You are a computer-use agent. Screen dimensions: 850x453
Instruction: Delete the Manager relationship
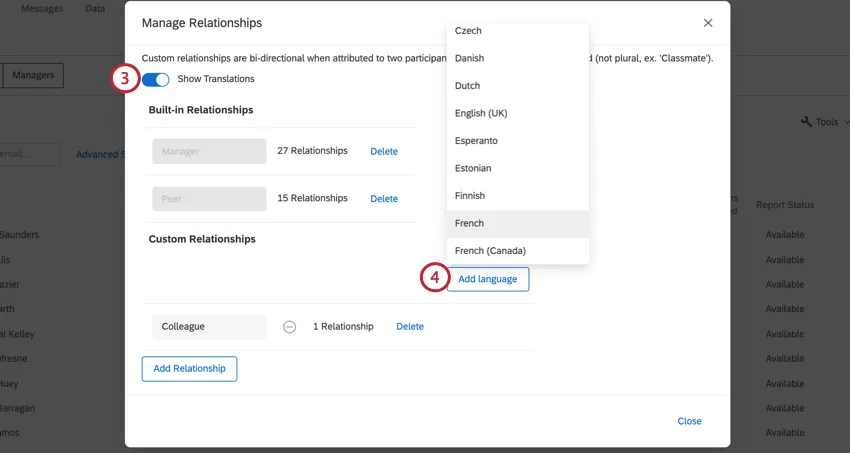[384, 152]
